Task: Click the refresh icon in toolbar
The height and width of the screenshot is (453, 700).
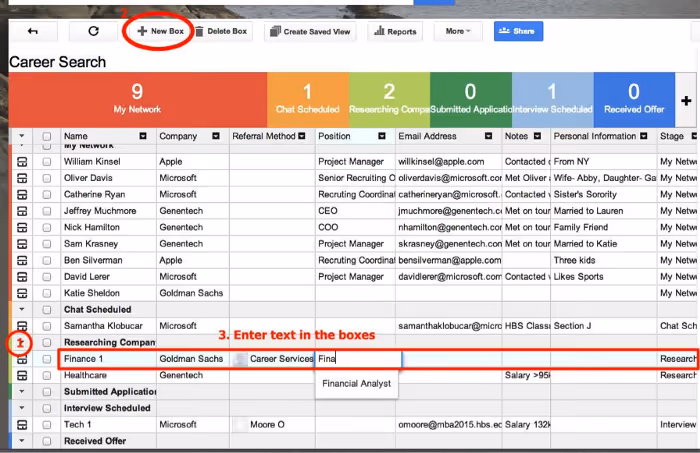Action: (x=93, y=31)
